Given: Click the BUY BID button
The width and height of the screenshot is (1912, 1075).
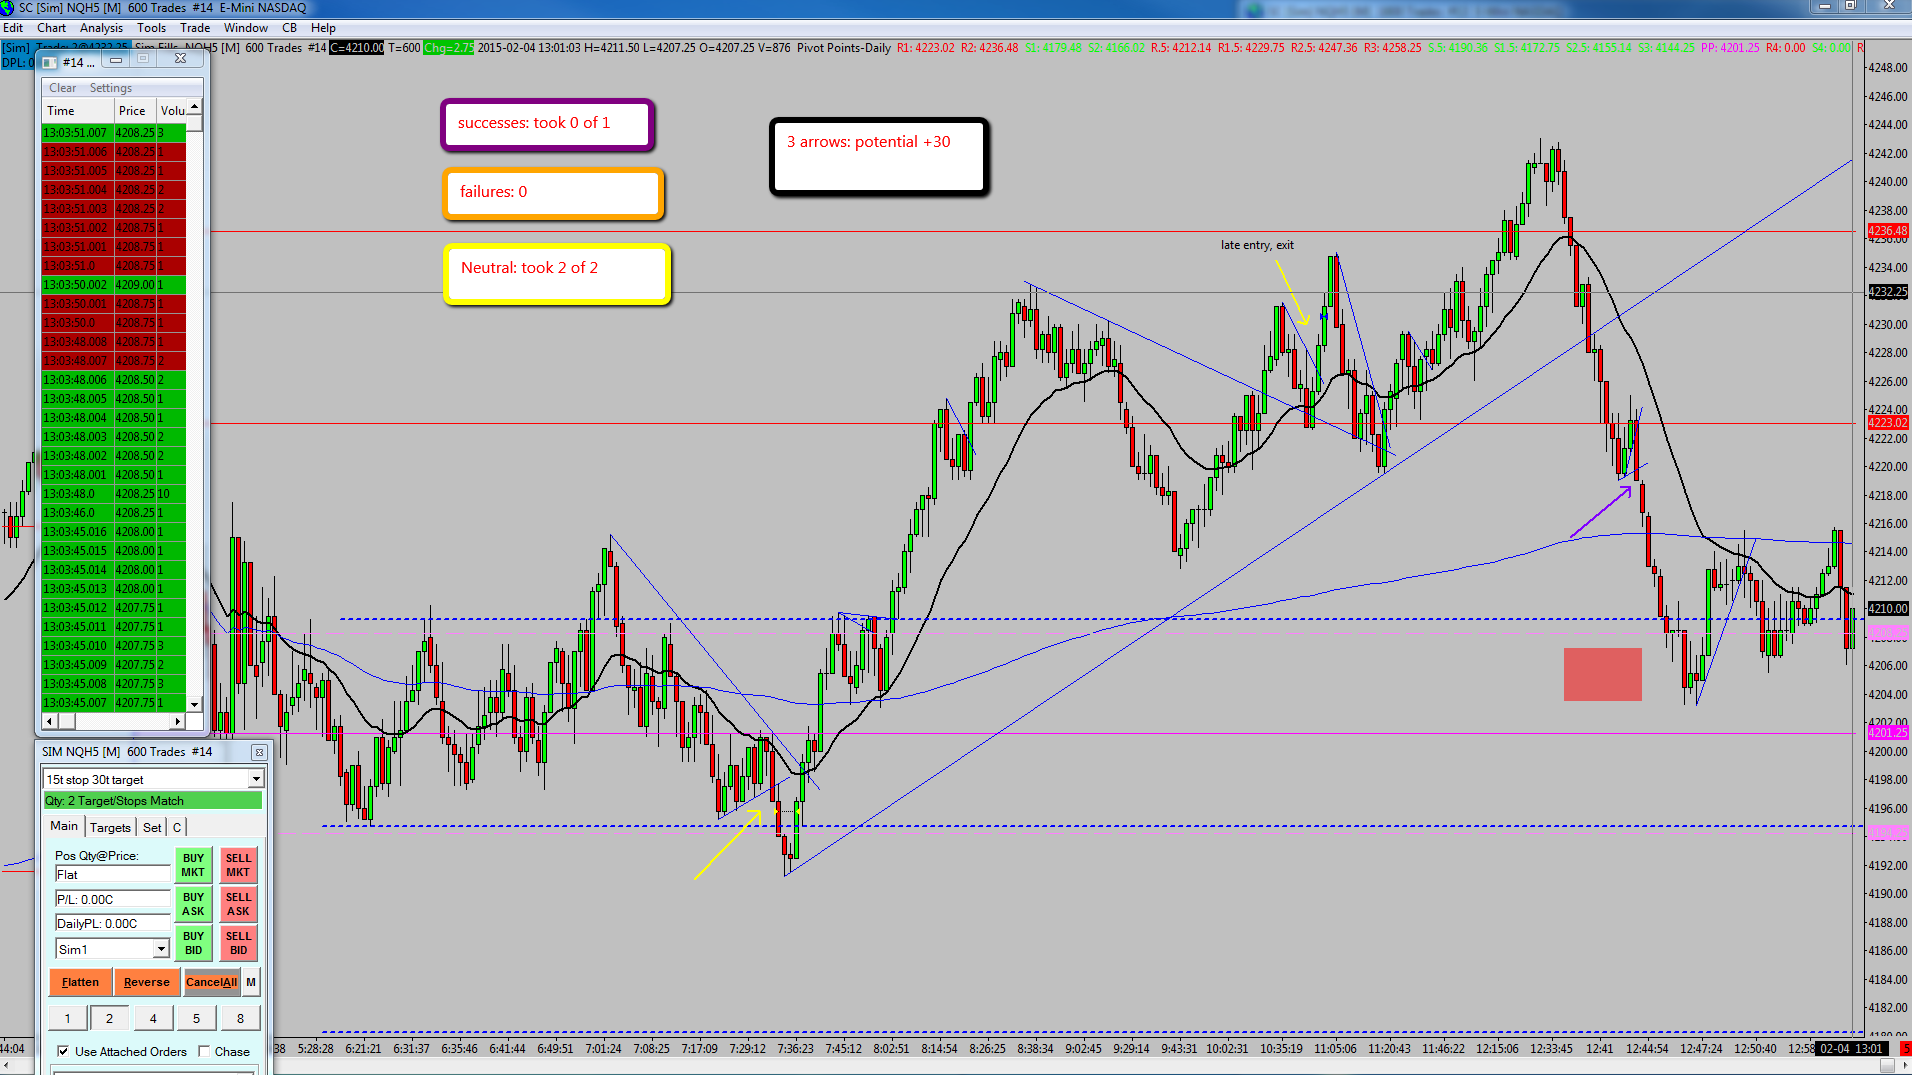Looking at the screenshot, I should click(x=193, y=943).
